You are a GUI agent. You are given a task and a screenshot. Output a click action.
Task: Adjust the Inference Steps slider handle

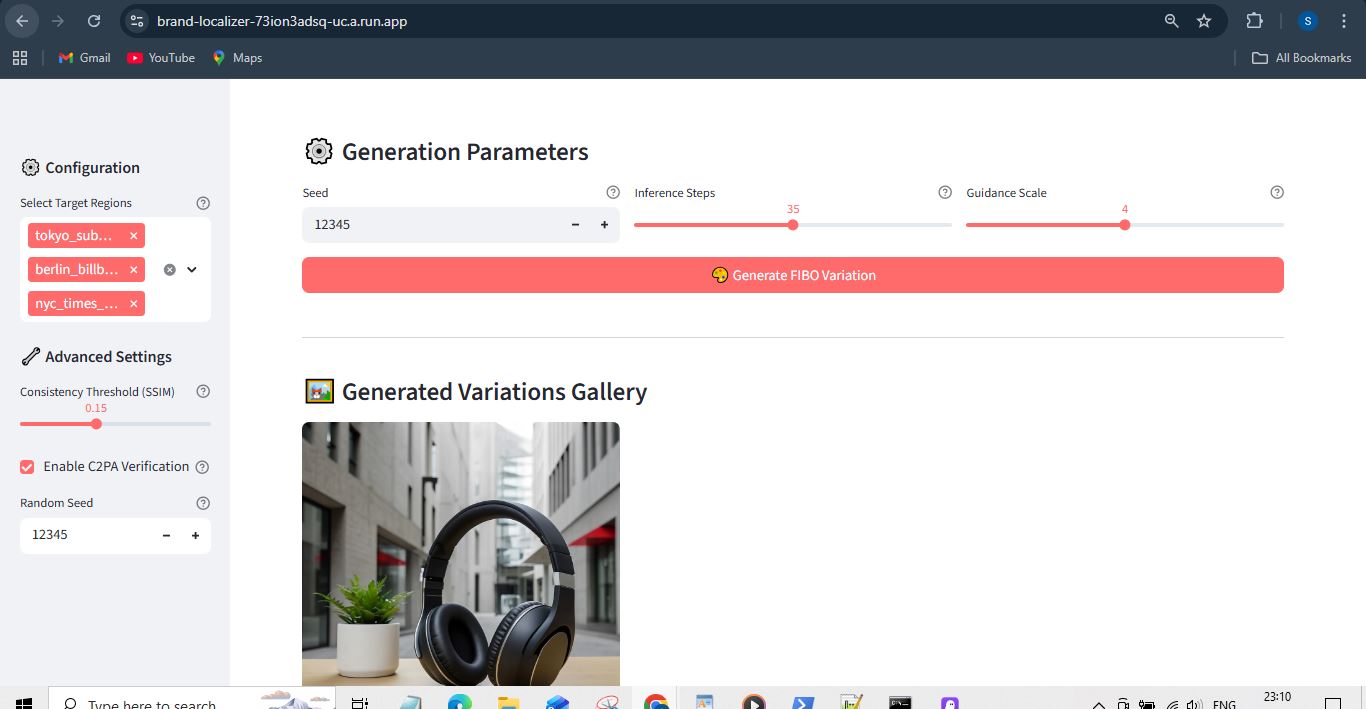793,225
